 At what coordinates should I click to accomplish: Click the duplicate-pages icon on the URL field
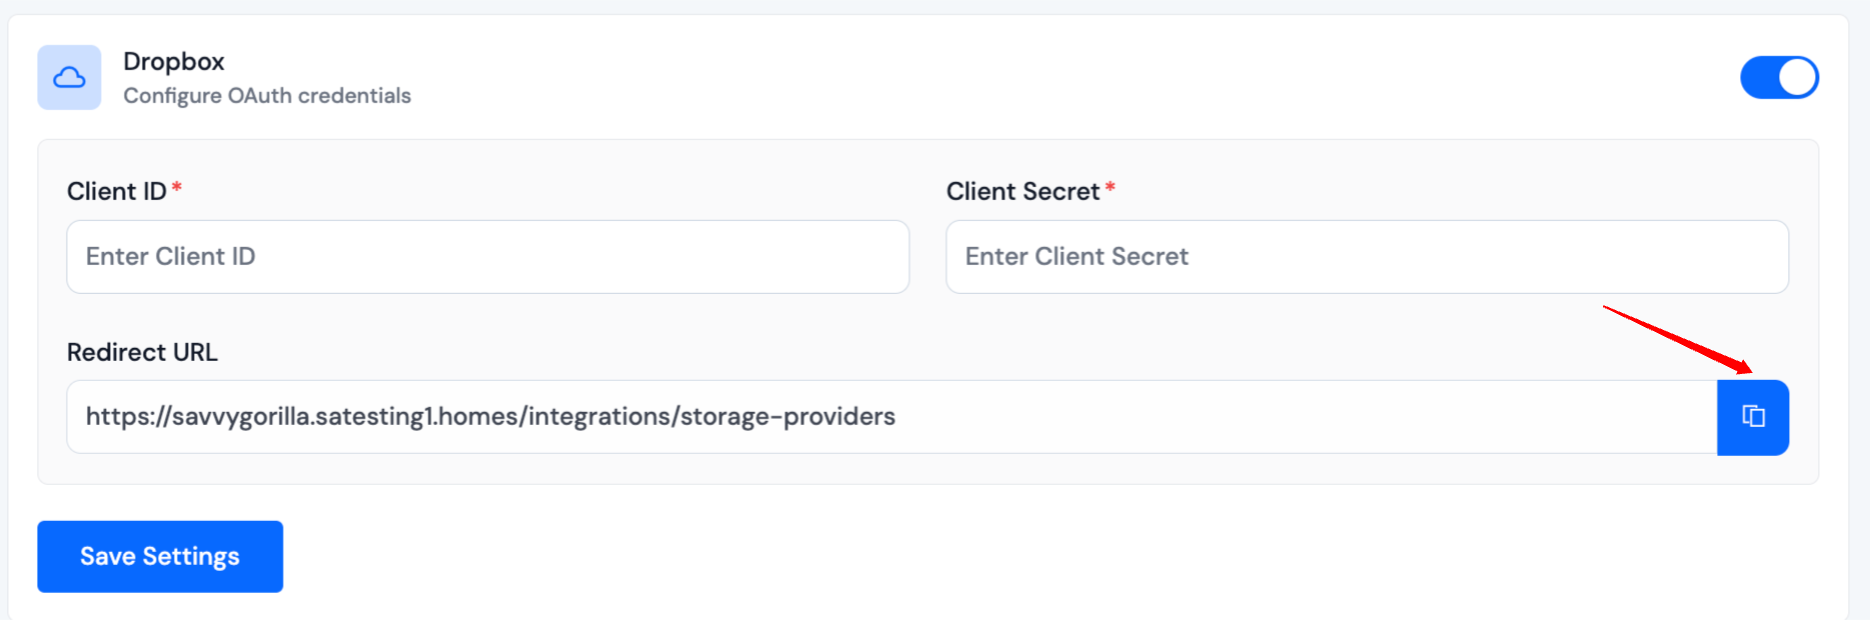pos(1752,417)
